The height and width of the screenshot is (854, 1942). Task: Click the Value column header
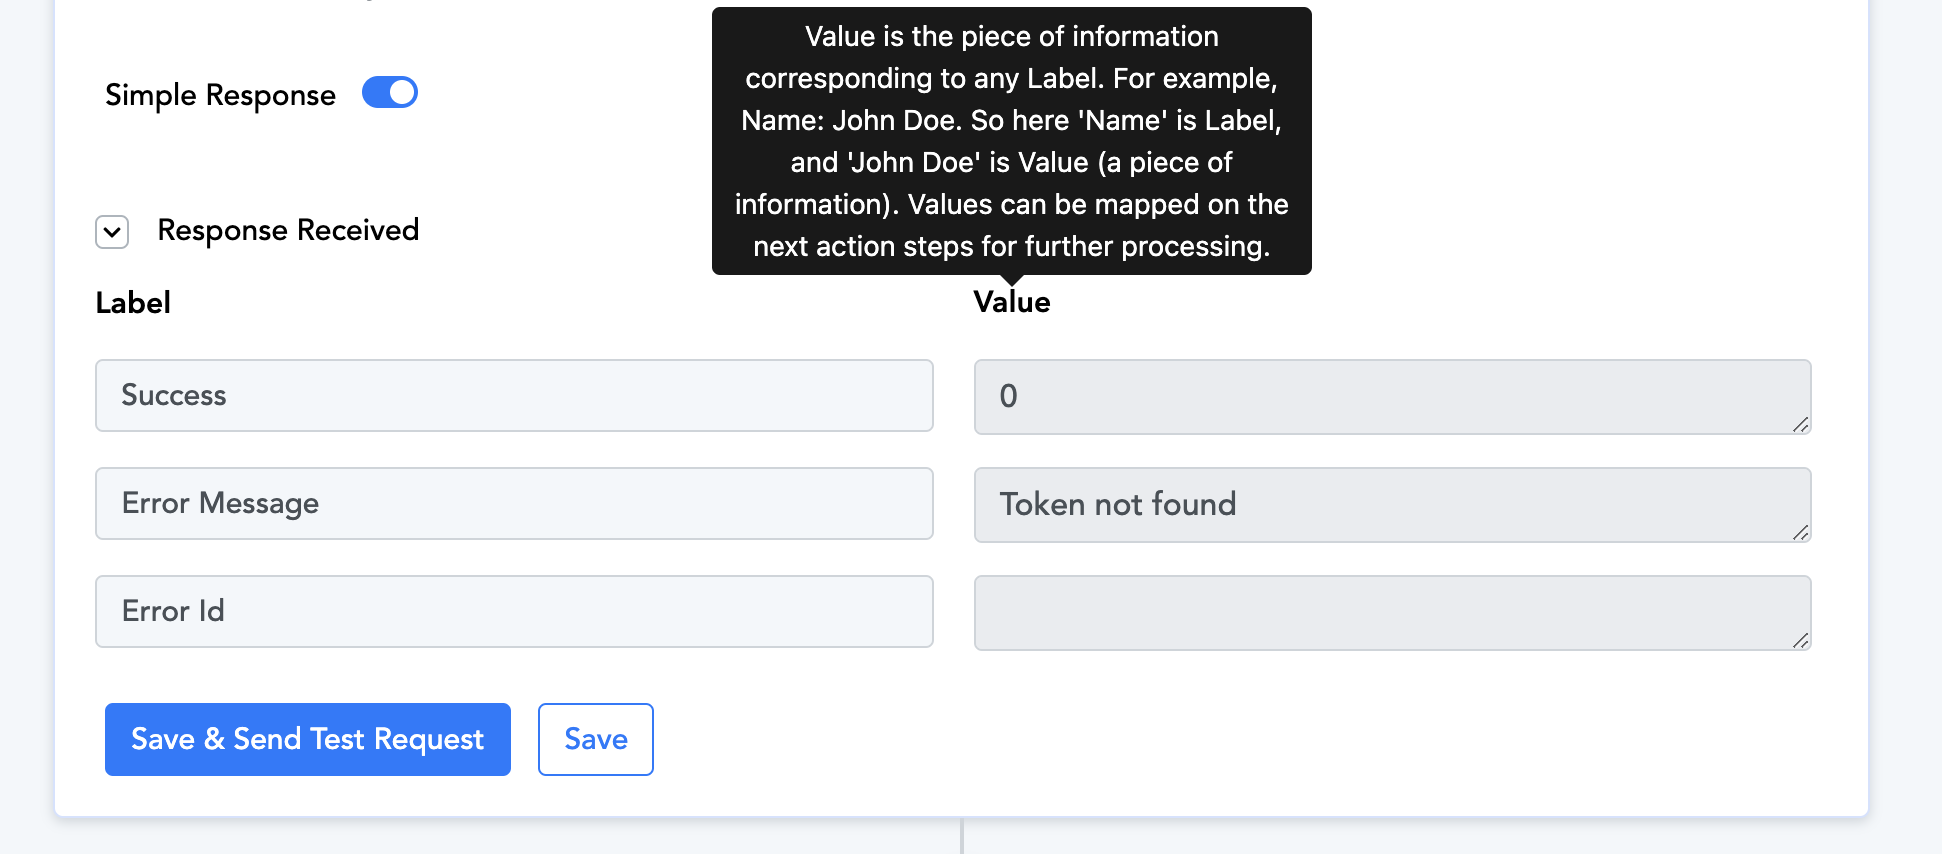(x=1012, y=302)
